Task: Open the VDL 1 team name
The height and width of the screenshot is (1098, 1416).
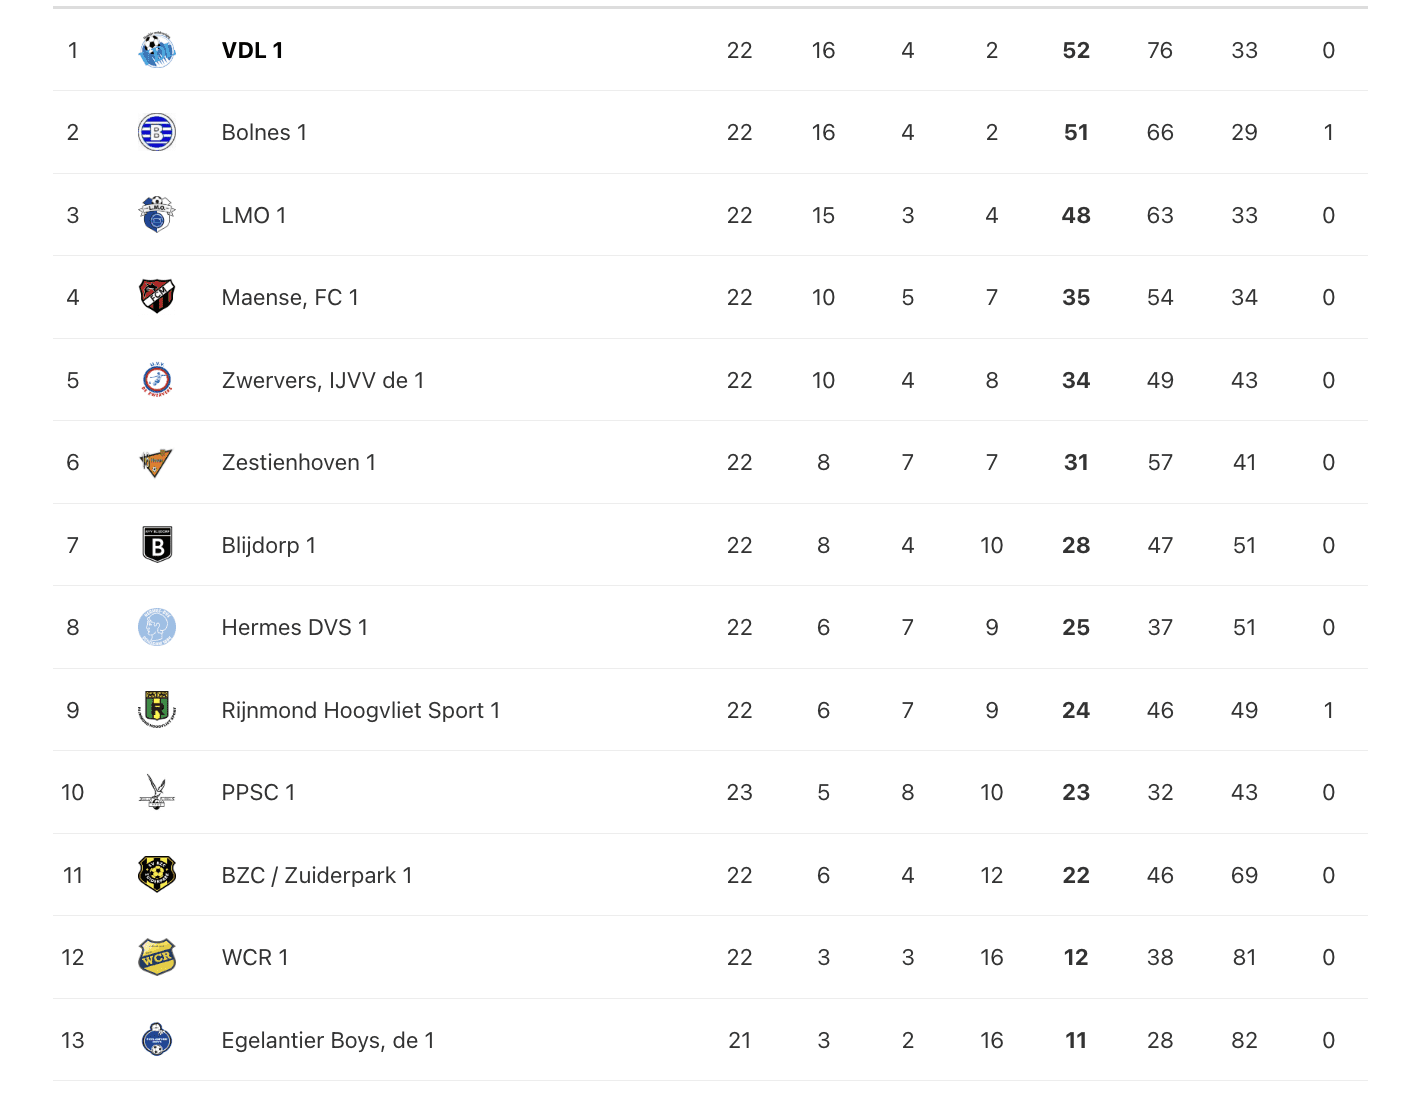Action: click(252, 50)
